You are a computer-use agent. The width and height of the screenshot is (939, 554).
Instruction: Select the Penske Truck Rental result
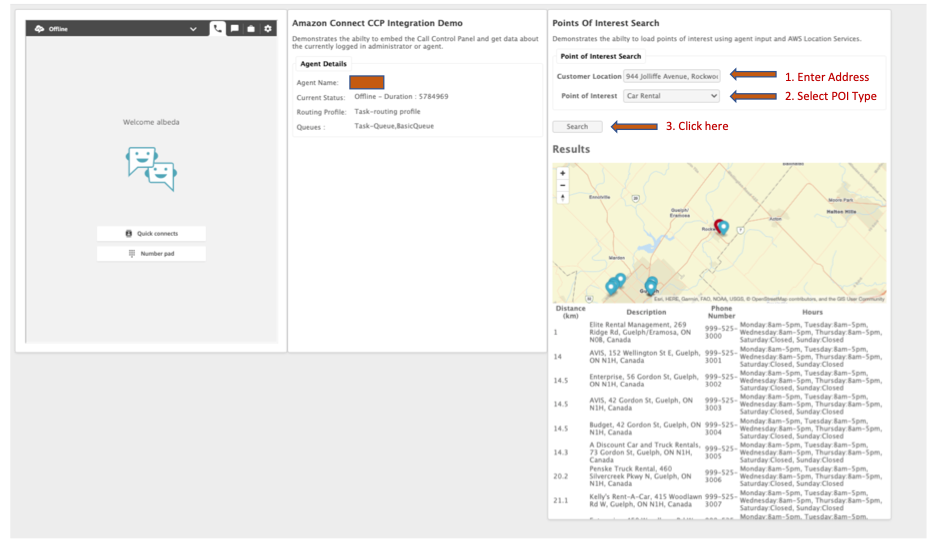point(719,476)
